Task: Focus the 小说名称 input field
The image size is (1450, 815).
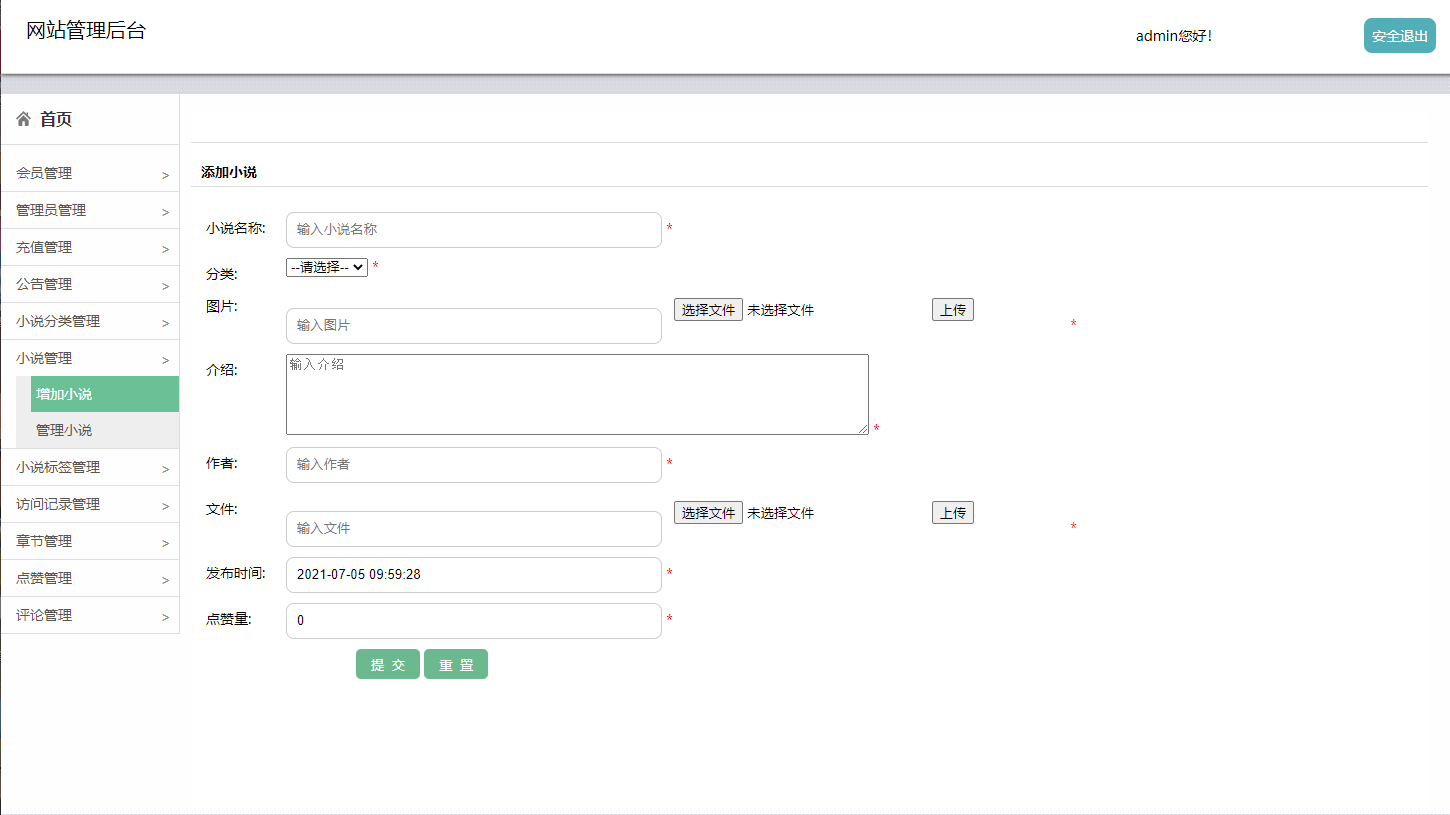Action: click(x=473, y=230)
